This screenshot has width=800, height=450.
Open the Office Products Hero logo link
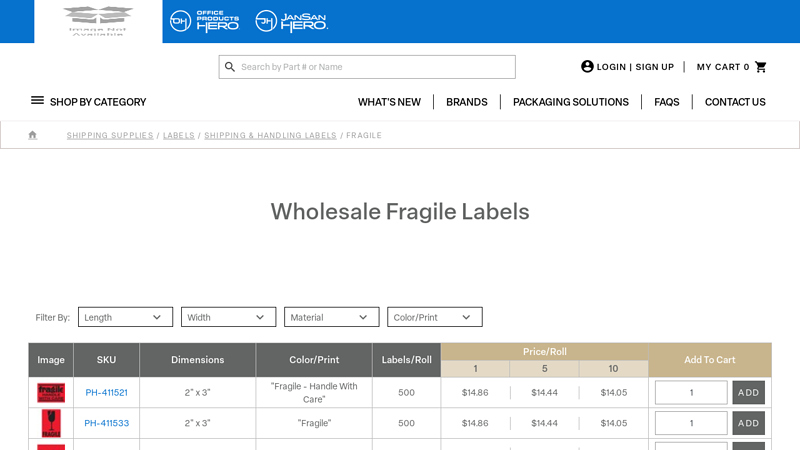point(205,21)
